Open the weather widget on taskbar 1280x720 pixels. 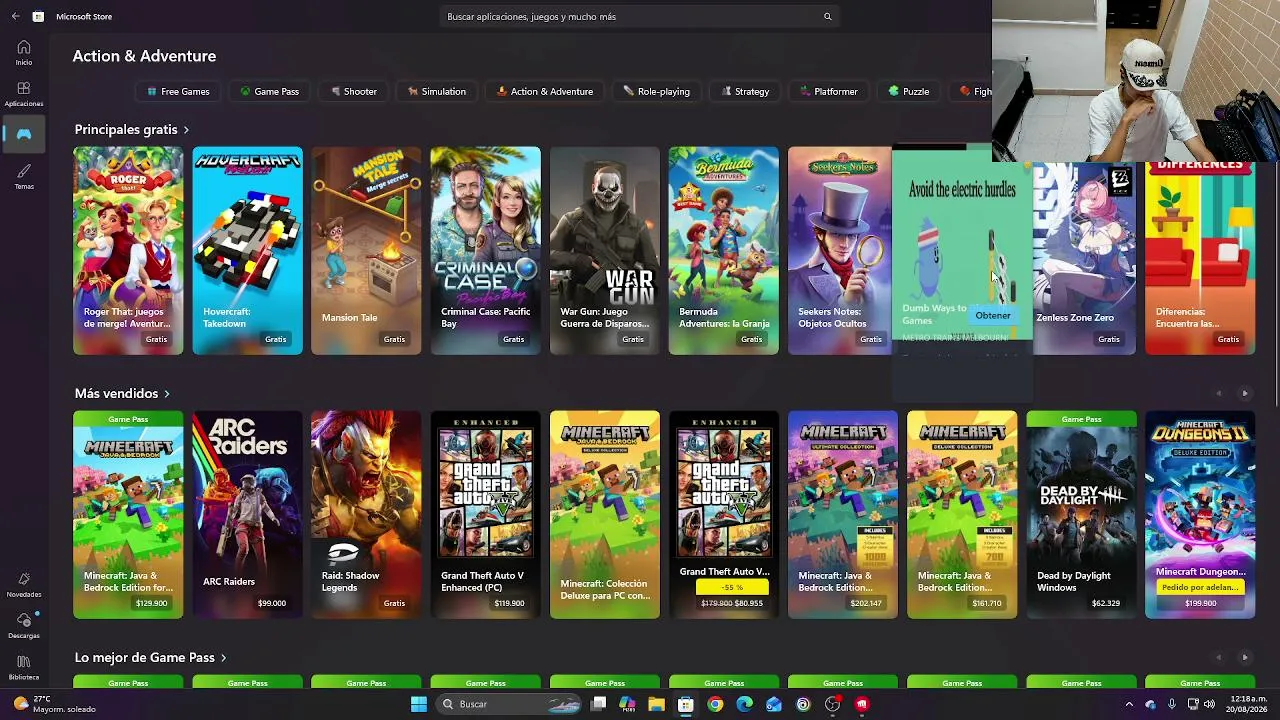[x=56, y=704]
